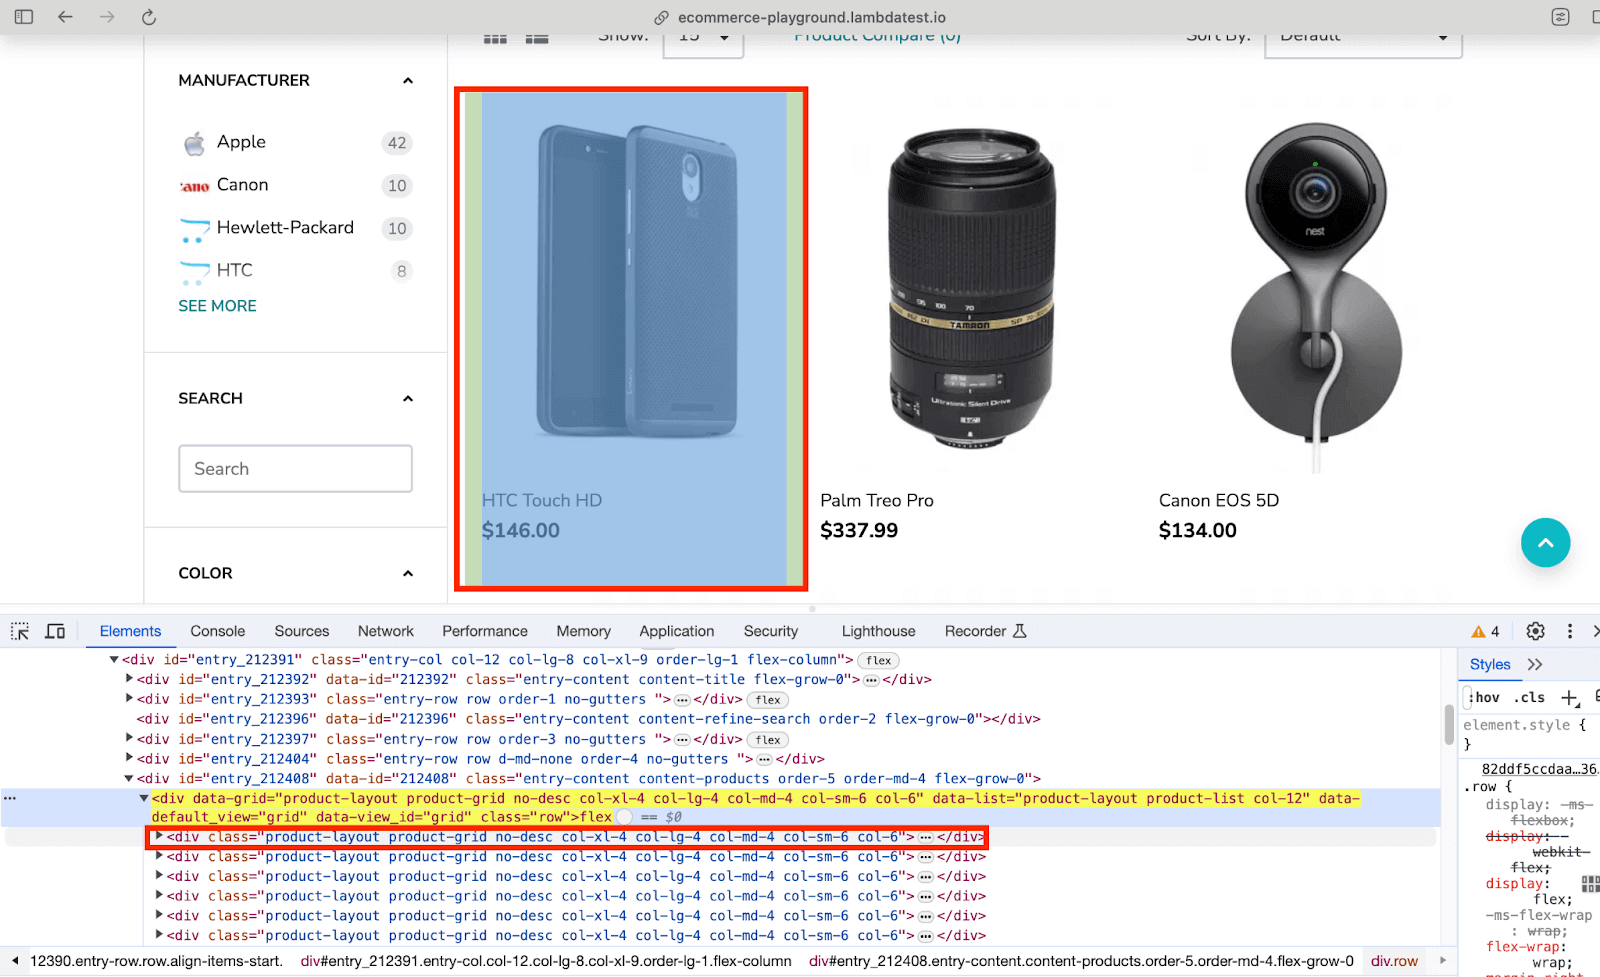Activate the DevTools inspect element picker

[x=20, y=631]
